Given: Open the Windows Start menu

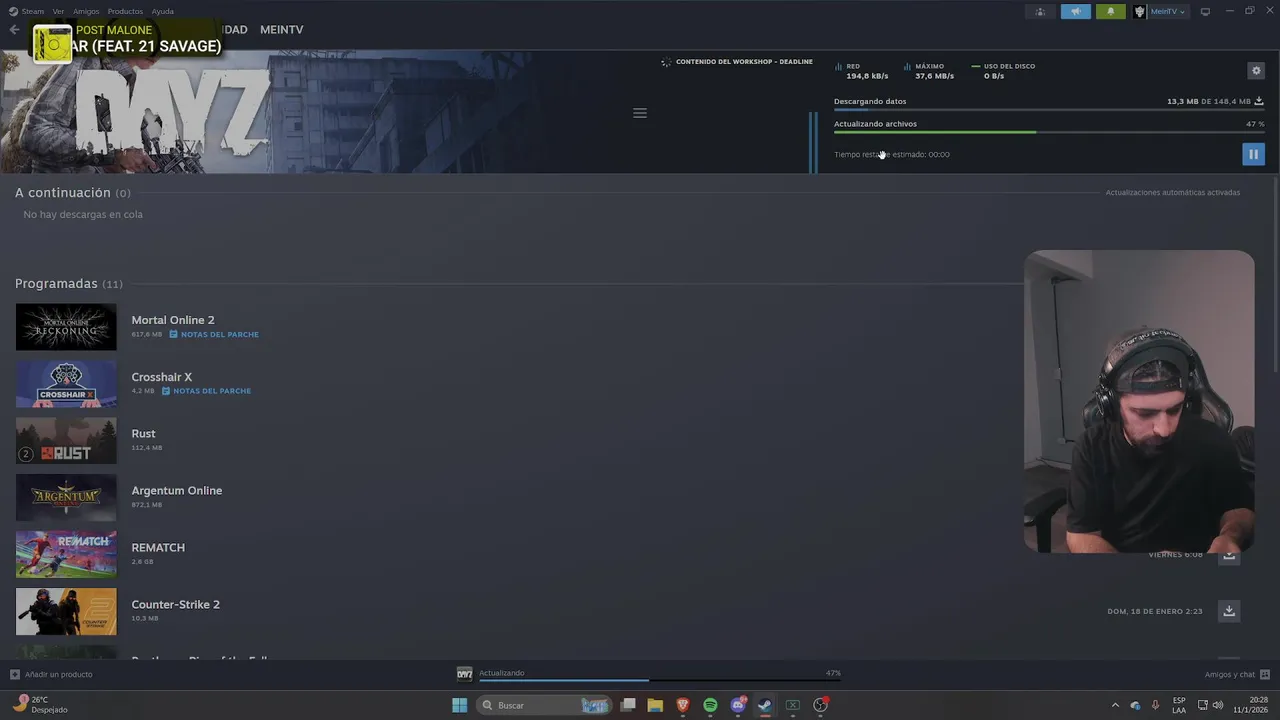Looking at the screenshot, I should [x=460, y=705].
